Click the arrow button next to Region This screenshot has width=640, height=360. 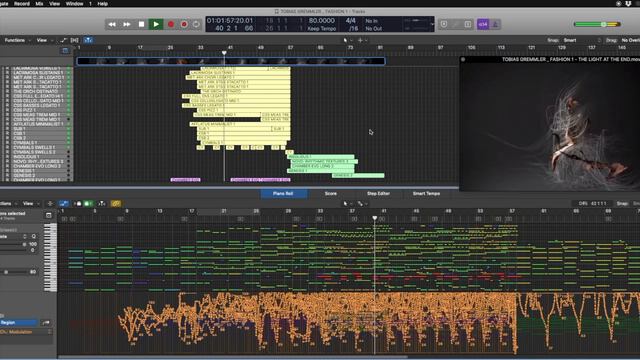(46, 322)
